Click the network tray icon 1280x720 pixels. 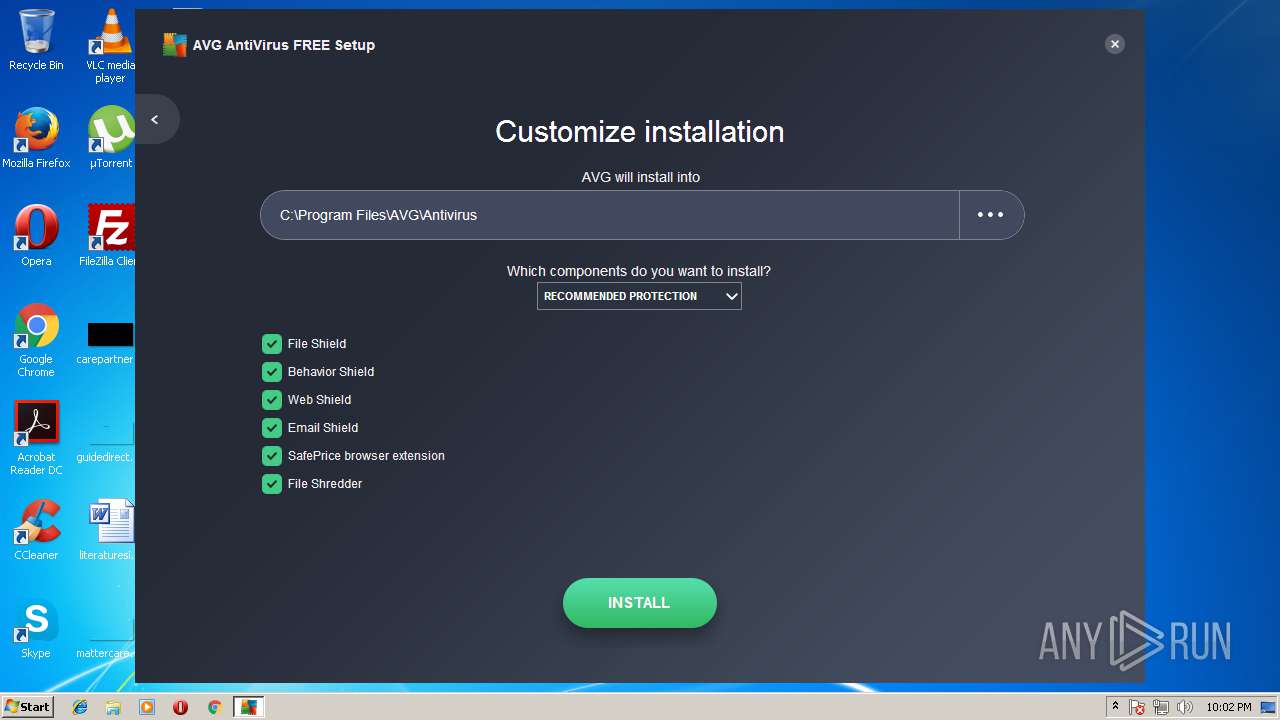(x=1161, y=707)
